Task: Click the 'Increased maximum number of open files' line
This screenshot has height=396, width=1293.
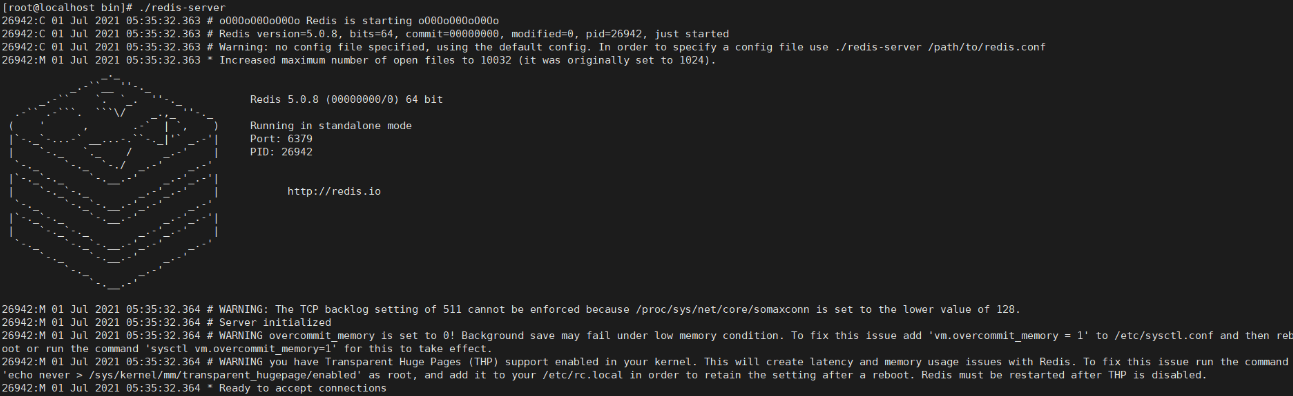Action: pos(359,59)
